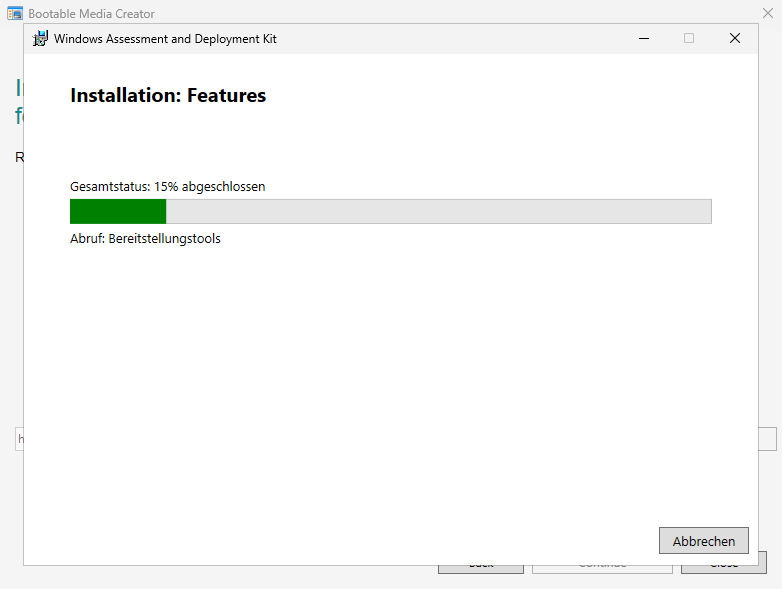This screenshot has height=589, width=782.
Task: Click the 'Bootable Media Creator' title text
Action: (91, 14)
